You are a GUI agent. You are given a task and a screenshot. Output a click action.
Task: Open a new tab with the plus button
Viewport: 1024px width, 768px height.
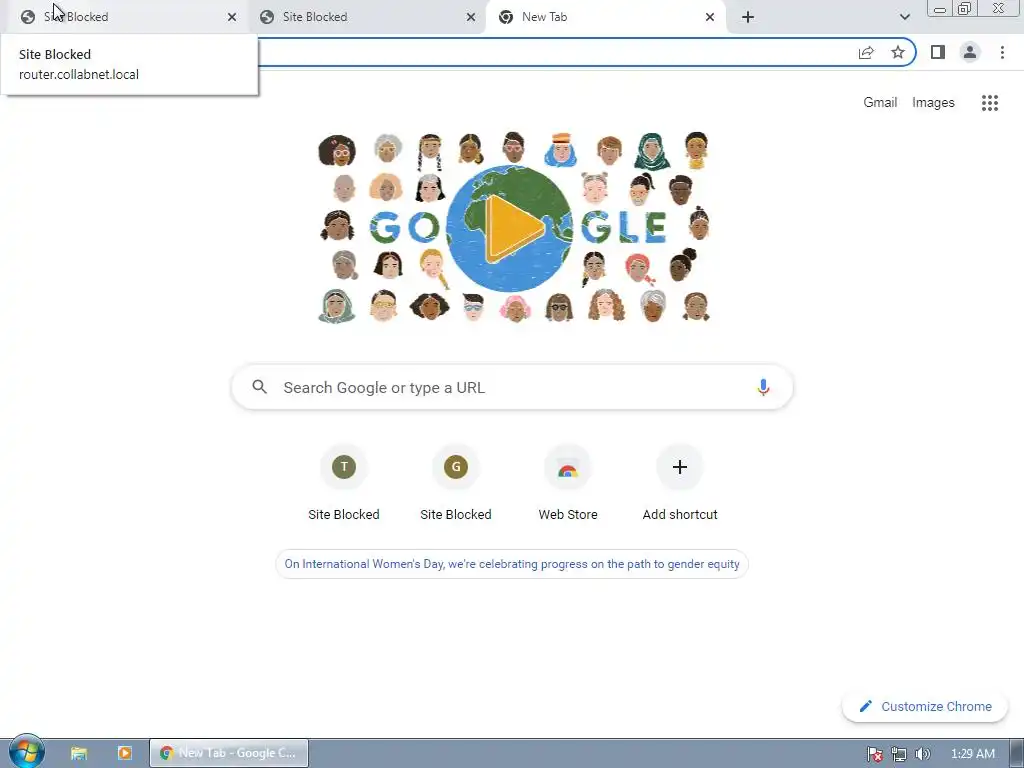click(748, 17)
